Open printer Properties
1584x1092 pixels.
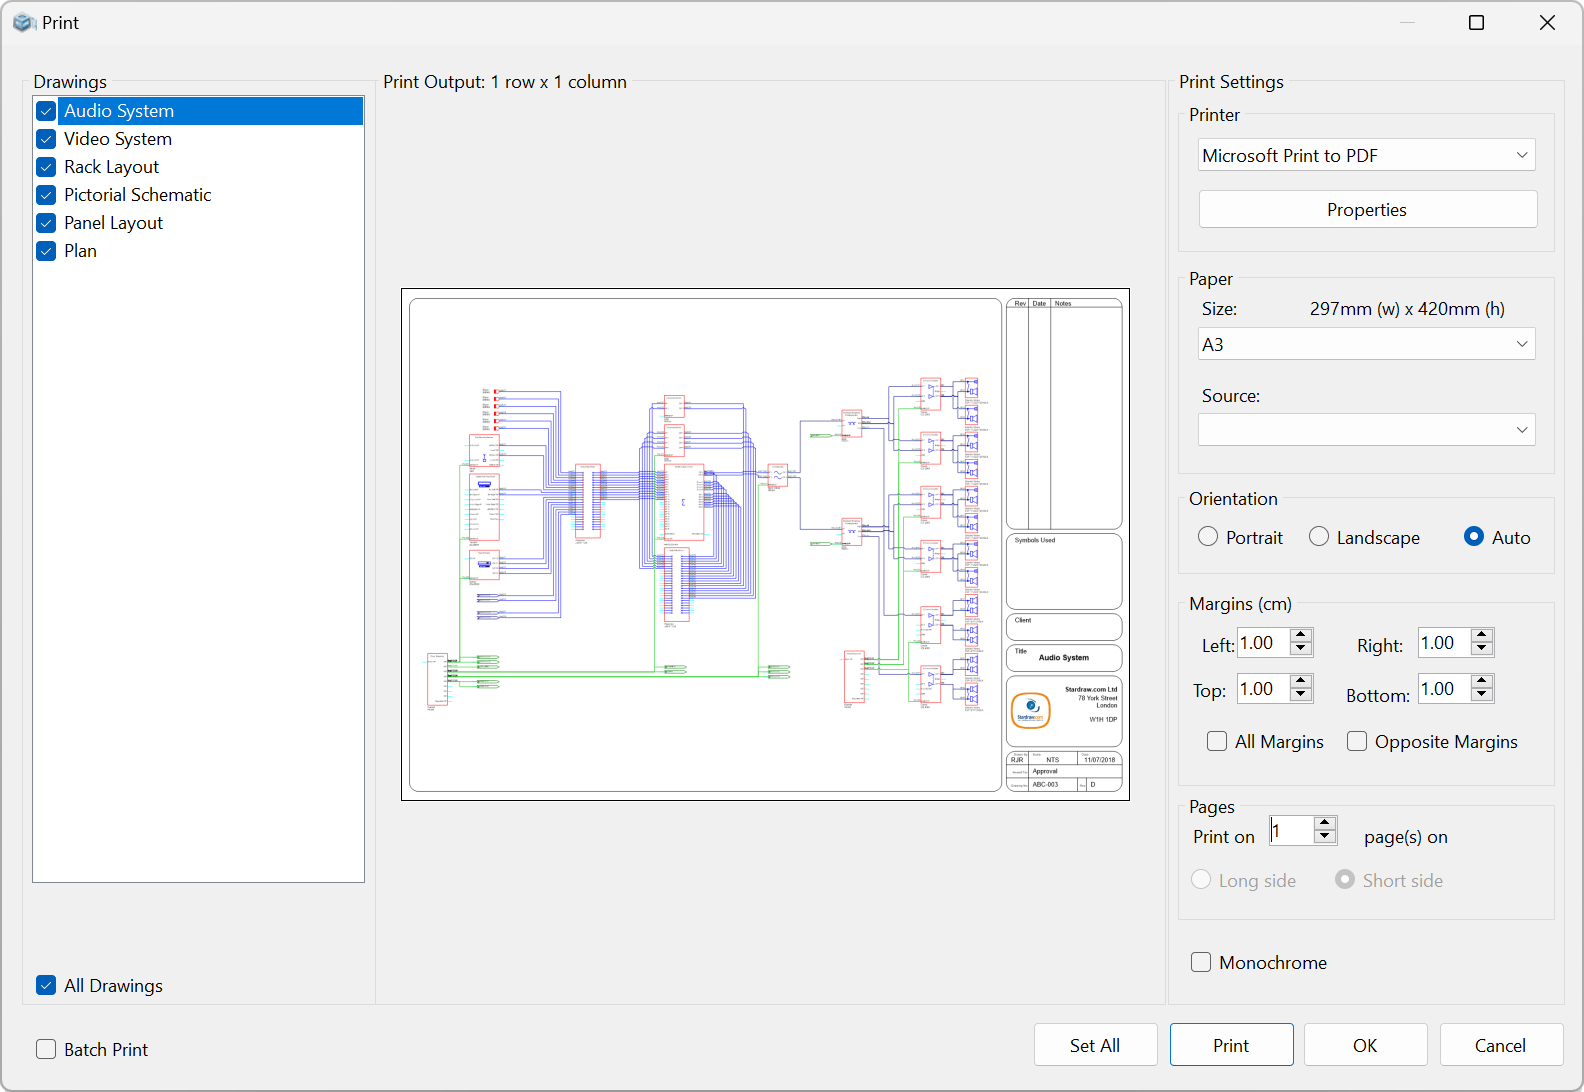(x=1367, y=209)
